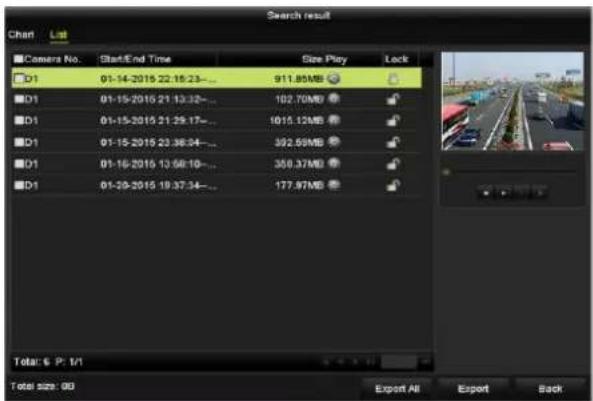Viewport: 593px width, 401px height.
Task: Click the Export button
Action: (x=473, y=389)
